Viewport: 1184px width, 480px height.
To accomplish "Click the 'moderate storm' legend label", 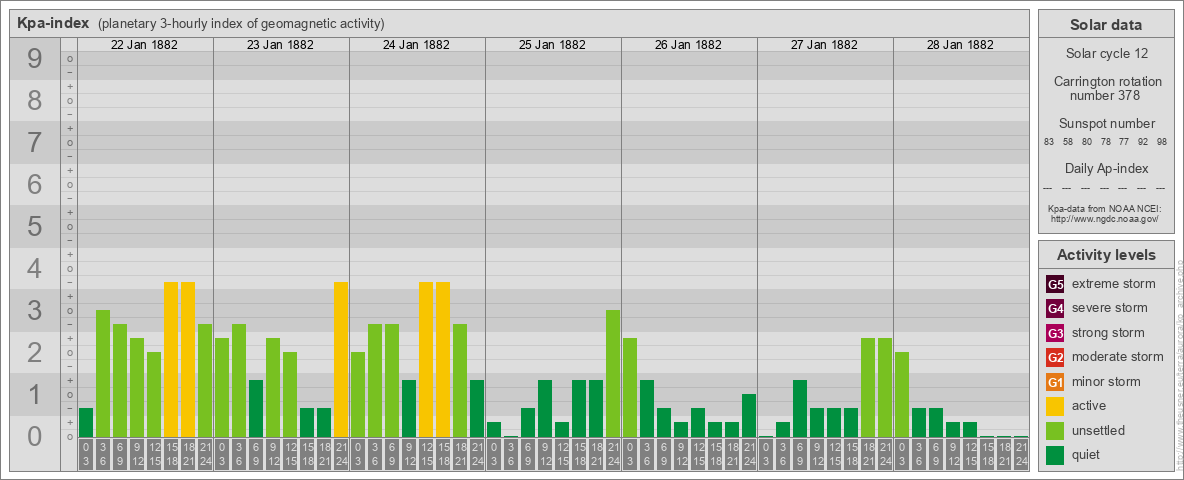I will pos(1118,357).
